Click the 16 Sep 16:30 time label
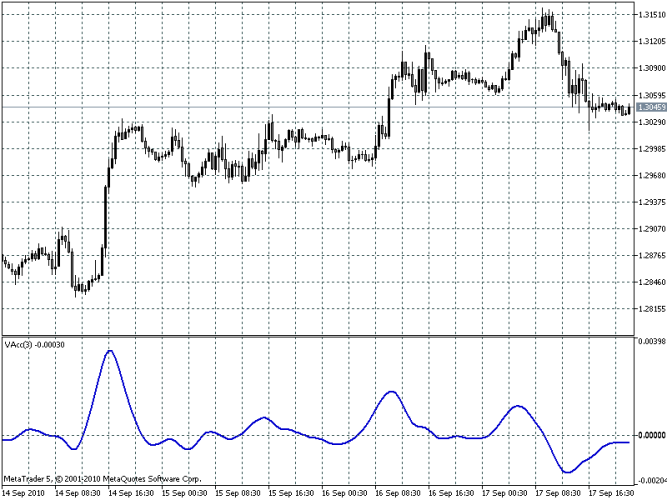 point(451,493)
